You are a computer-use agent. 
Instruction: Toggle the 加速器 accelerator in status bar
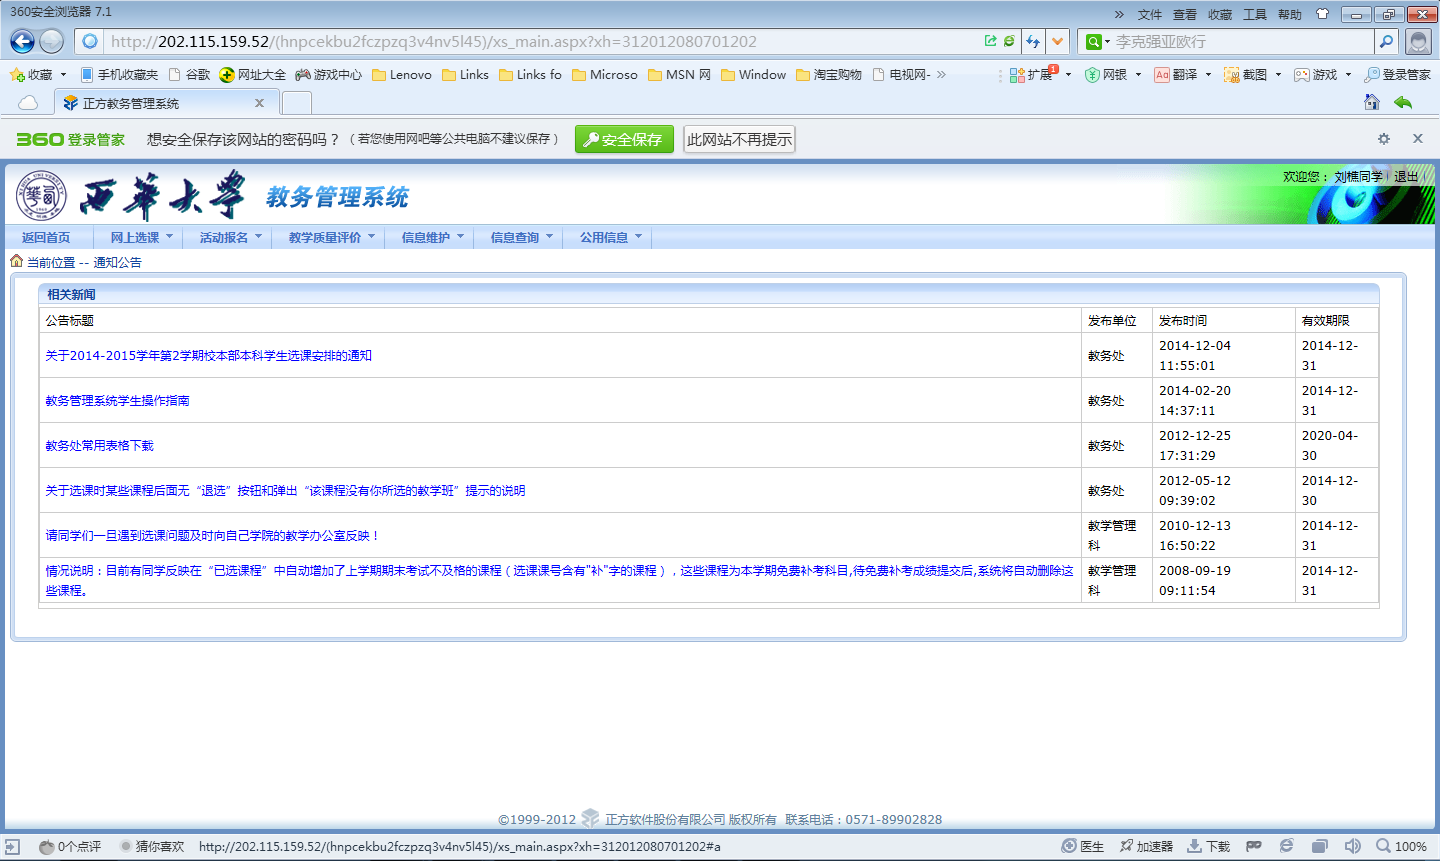pos(1146,846)
